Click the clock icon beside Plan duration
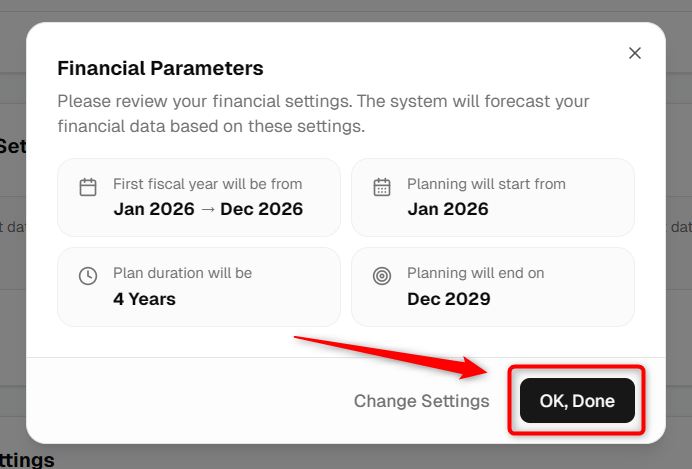This screenshot has height=469, width=692. point(88,276)
